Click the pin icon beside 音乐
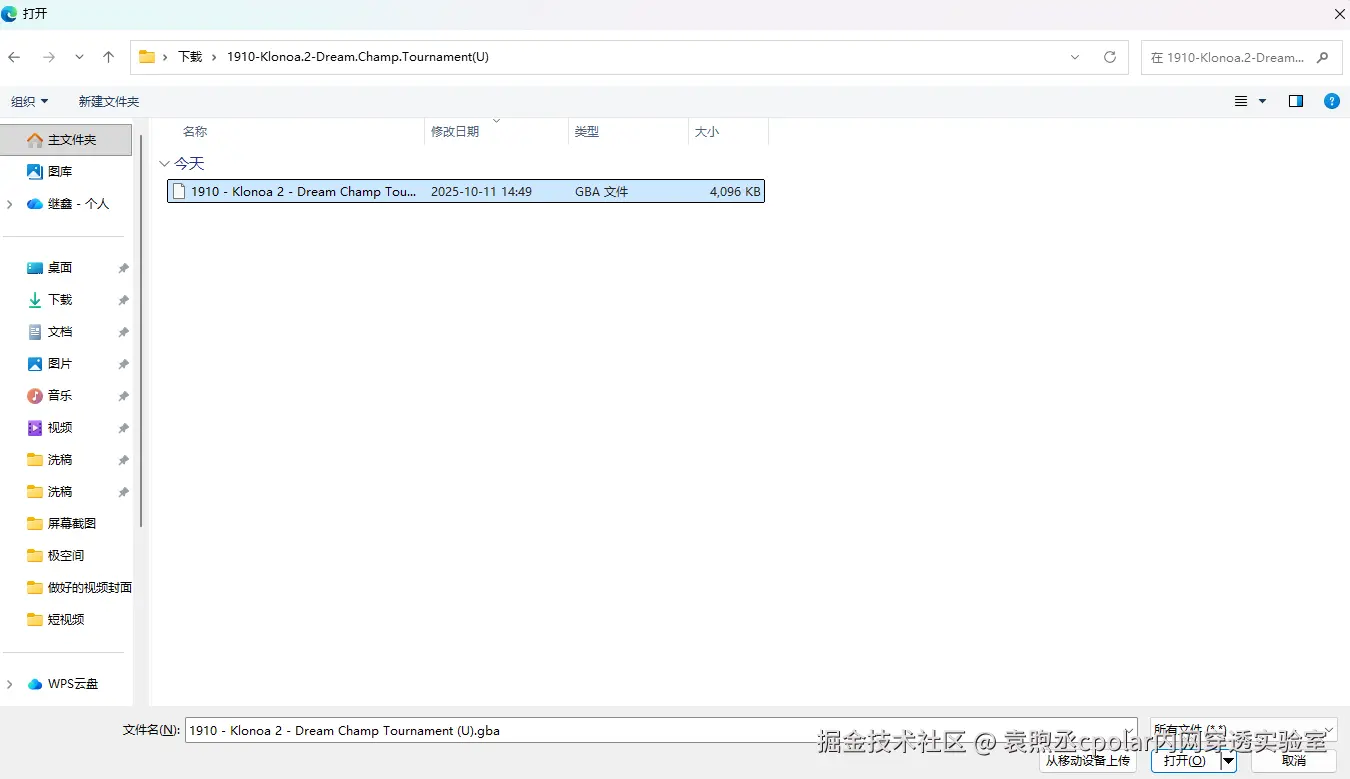The width and height of the screenshot is (1350, 779). (x=123, y=396)
